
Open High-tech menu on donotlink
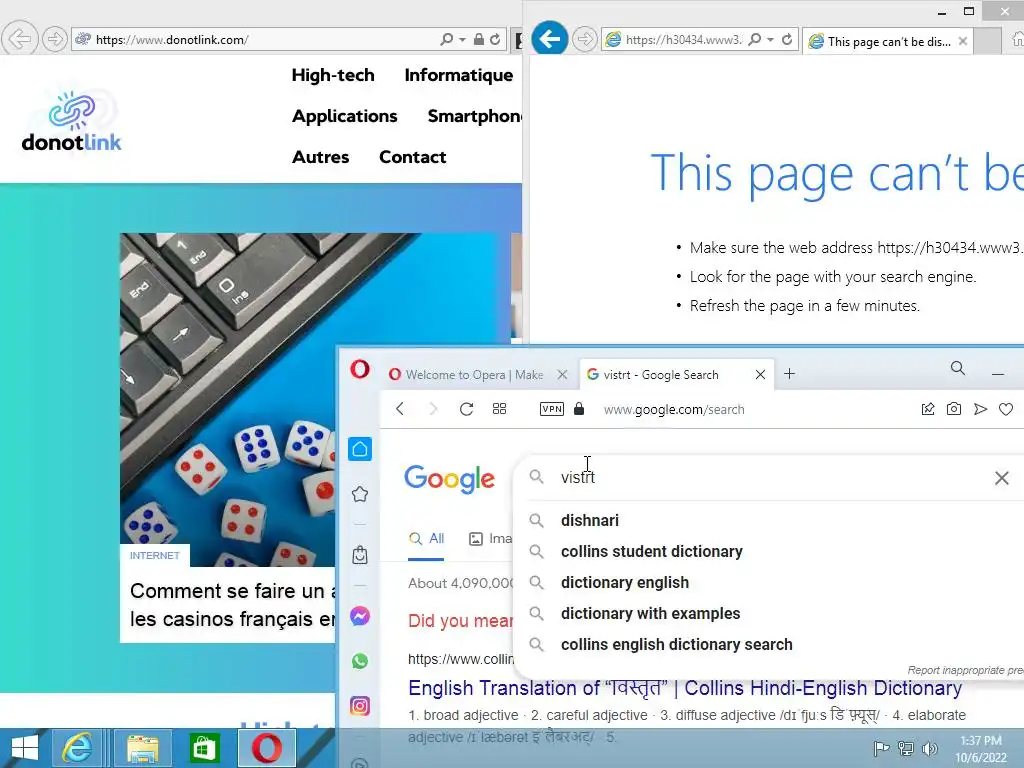[x=333, y=75]
